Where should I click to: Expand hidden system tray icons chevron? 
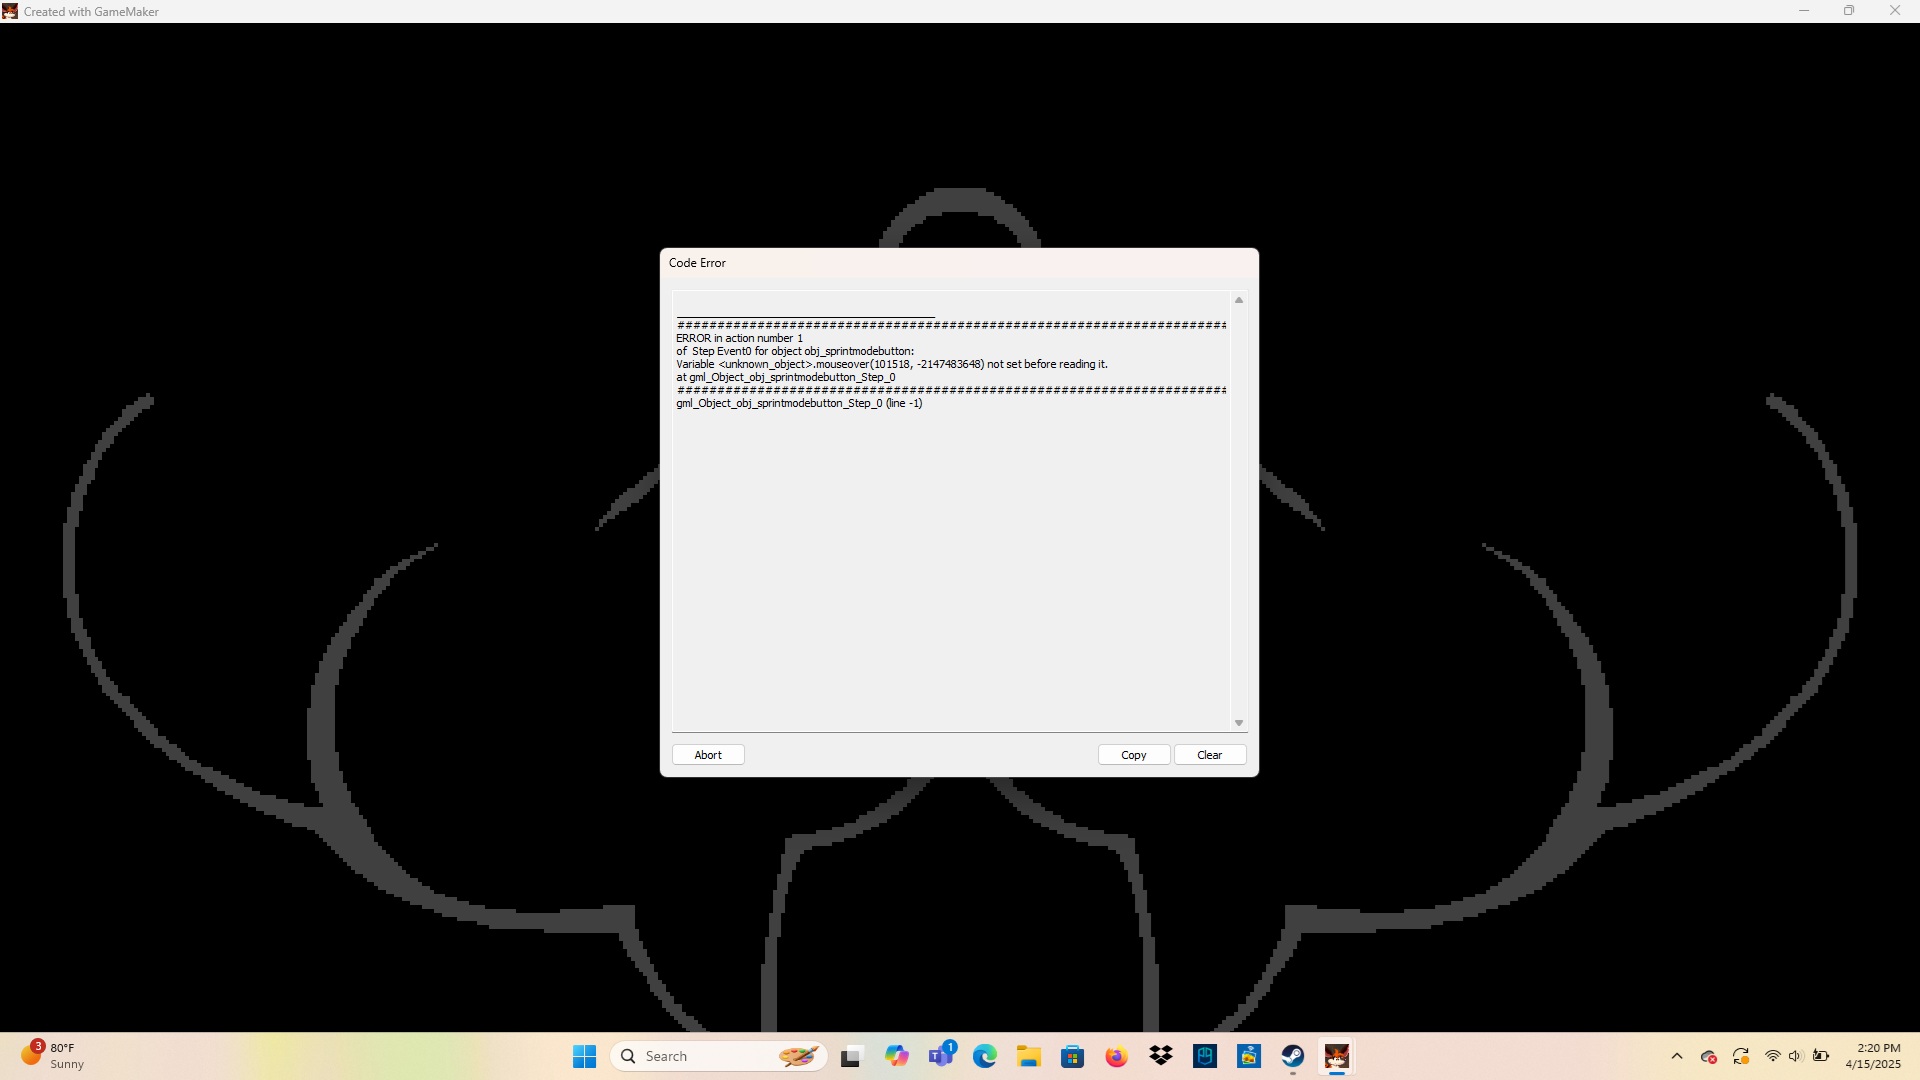point(1677,1056)
